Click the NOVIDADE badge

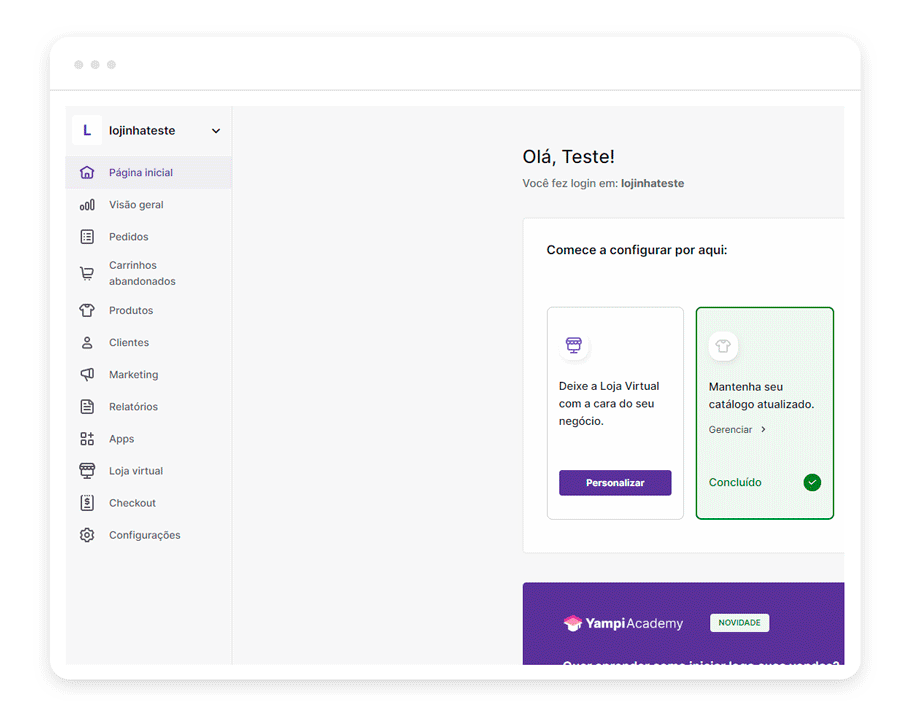point(739,623)
